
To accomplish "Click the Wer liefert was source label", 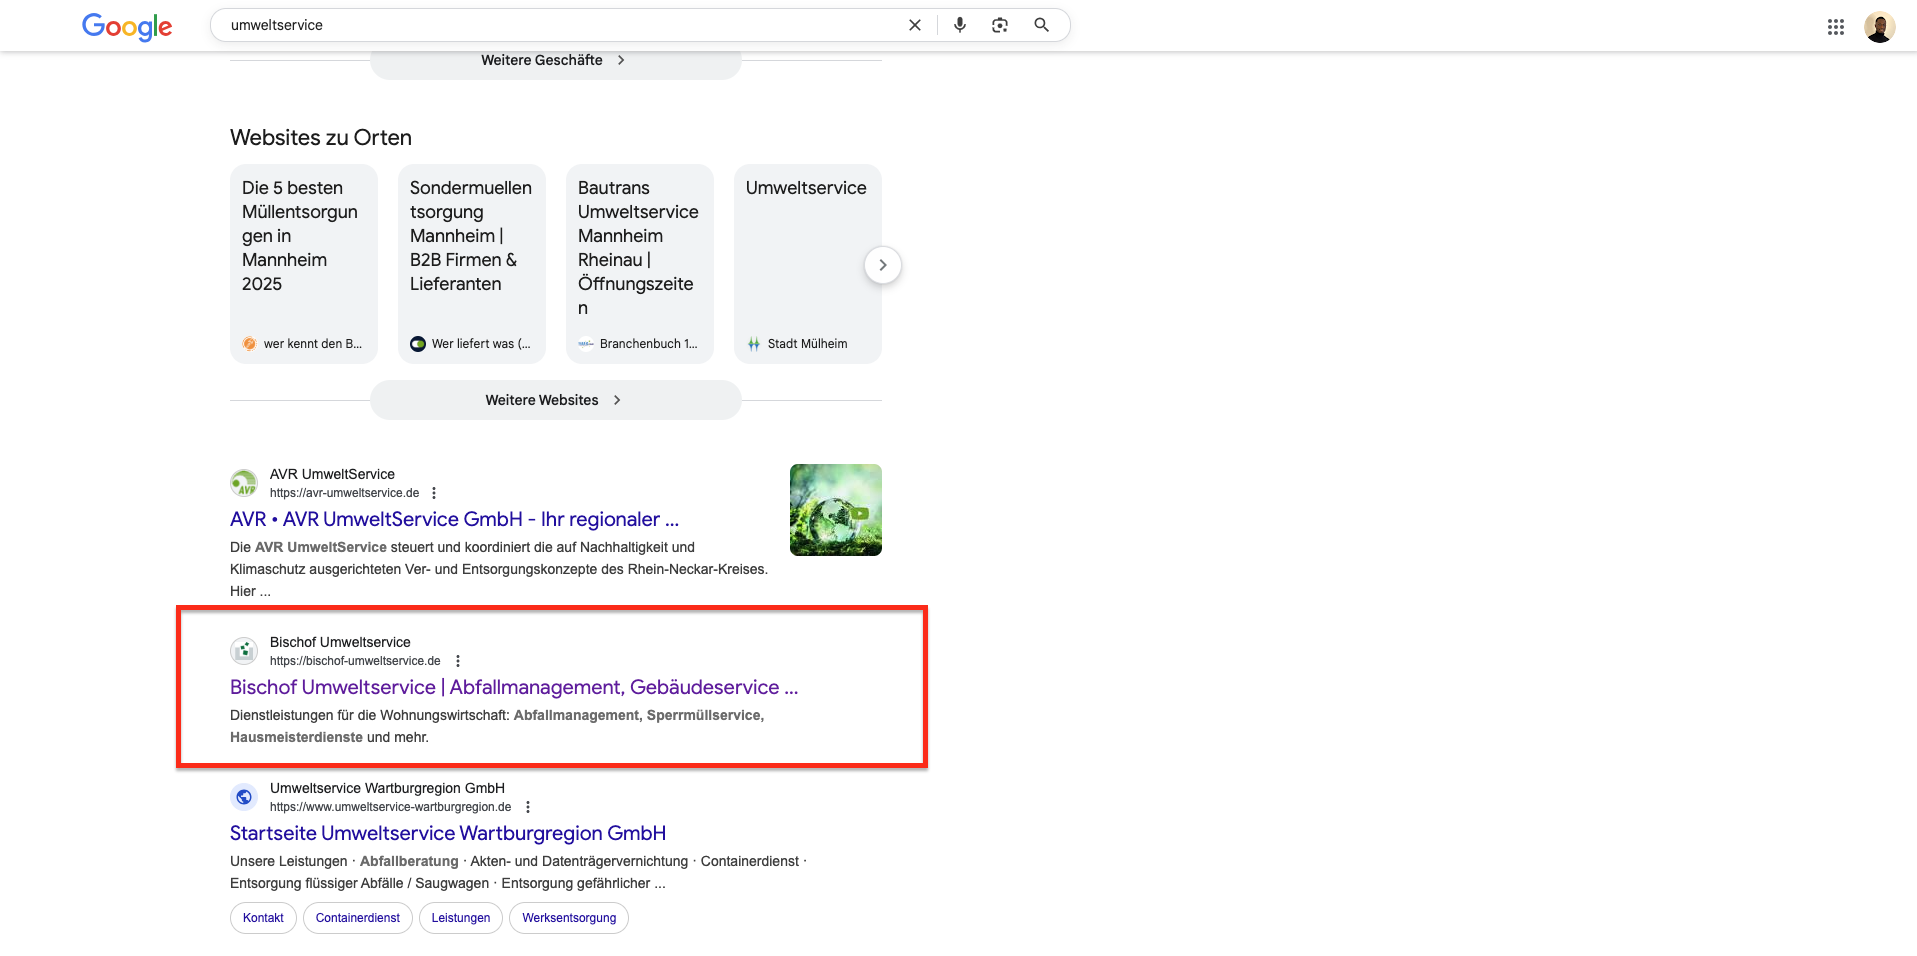I will (481, 344).
